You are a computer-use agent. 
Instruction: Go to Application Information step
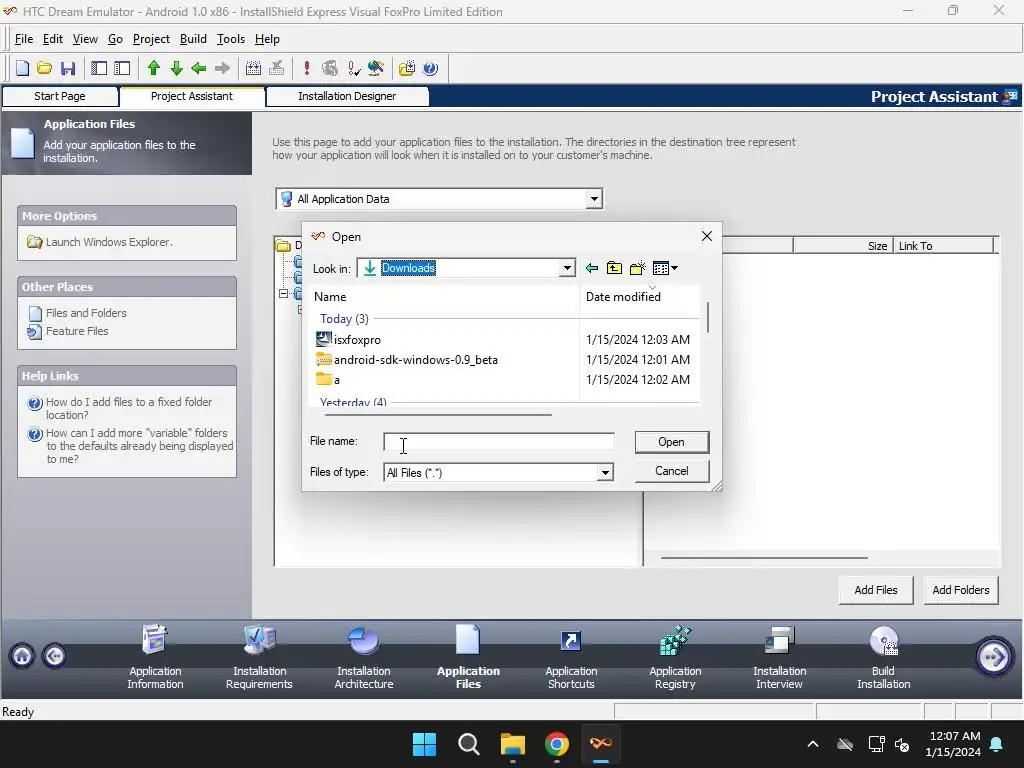point(155,657)
